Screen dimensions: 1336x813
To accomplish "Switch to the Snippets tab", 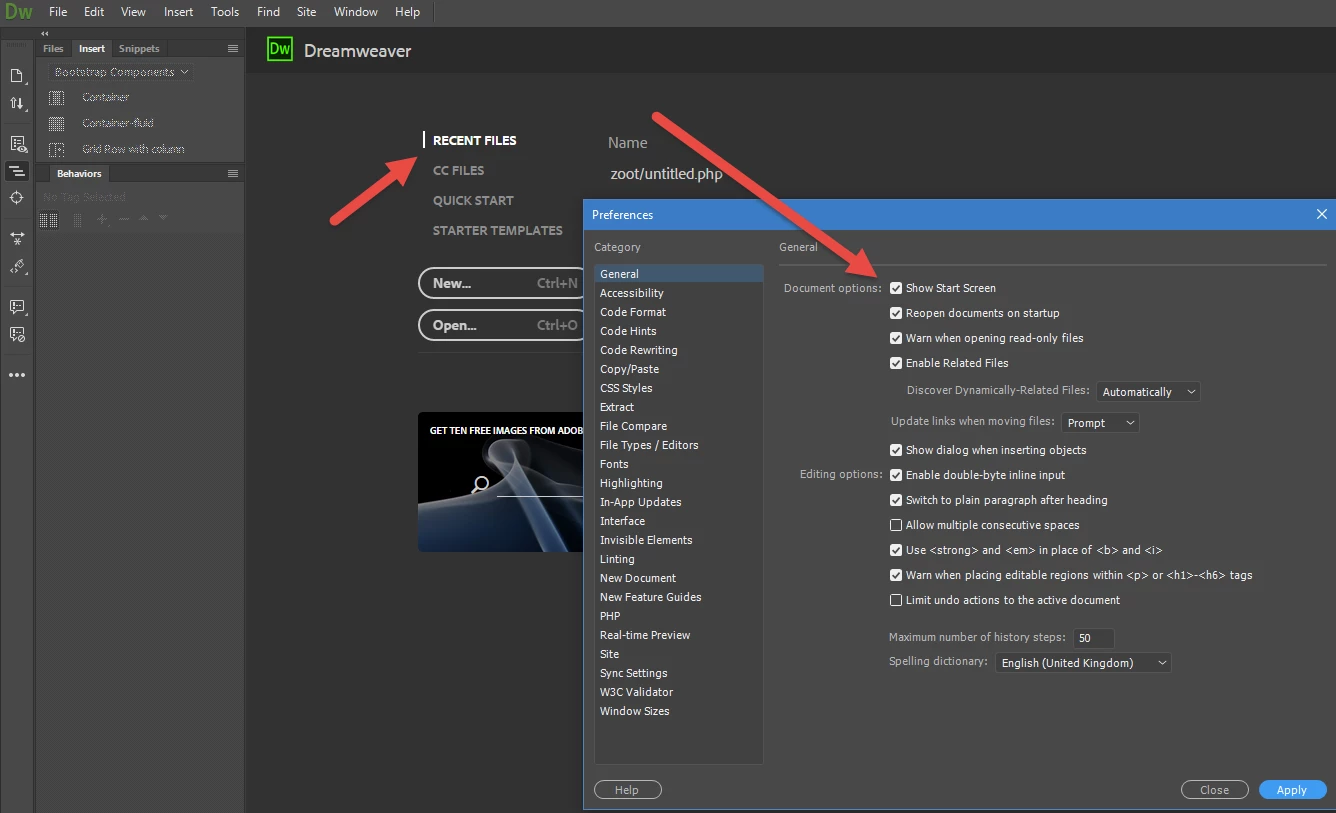I will point(139,48).
